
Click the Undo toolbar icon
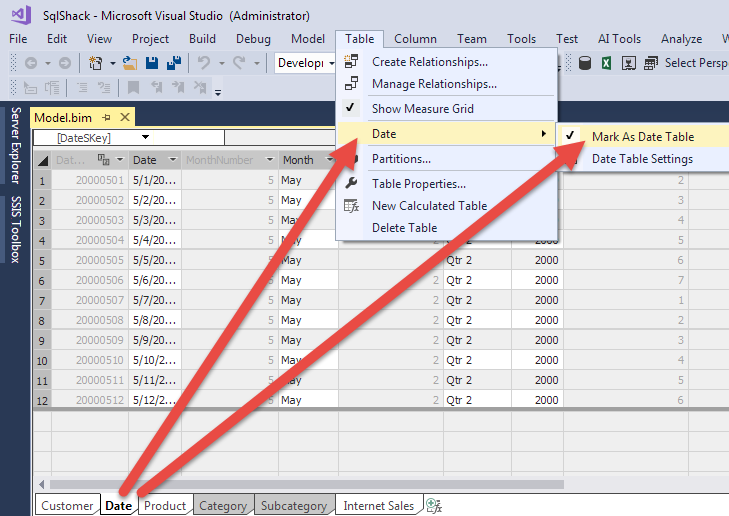204,63
